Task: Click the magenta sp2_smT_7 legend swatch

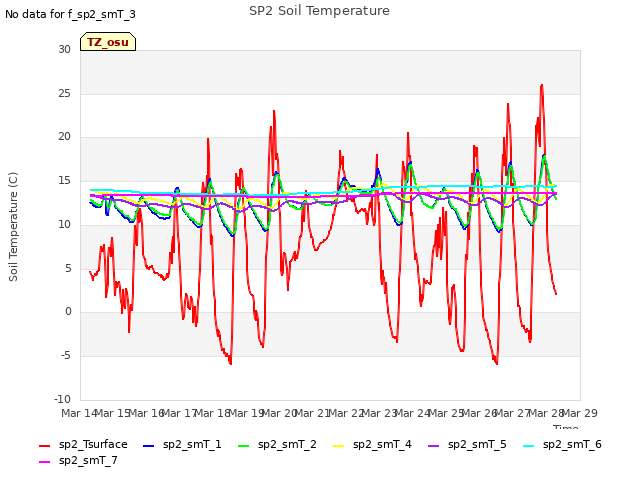Action: coord(44,462)
